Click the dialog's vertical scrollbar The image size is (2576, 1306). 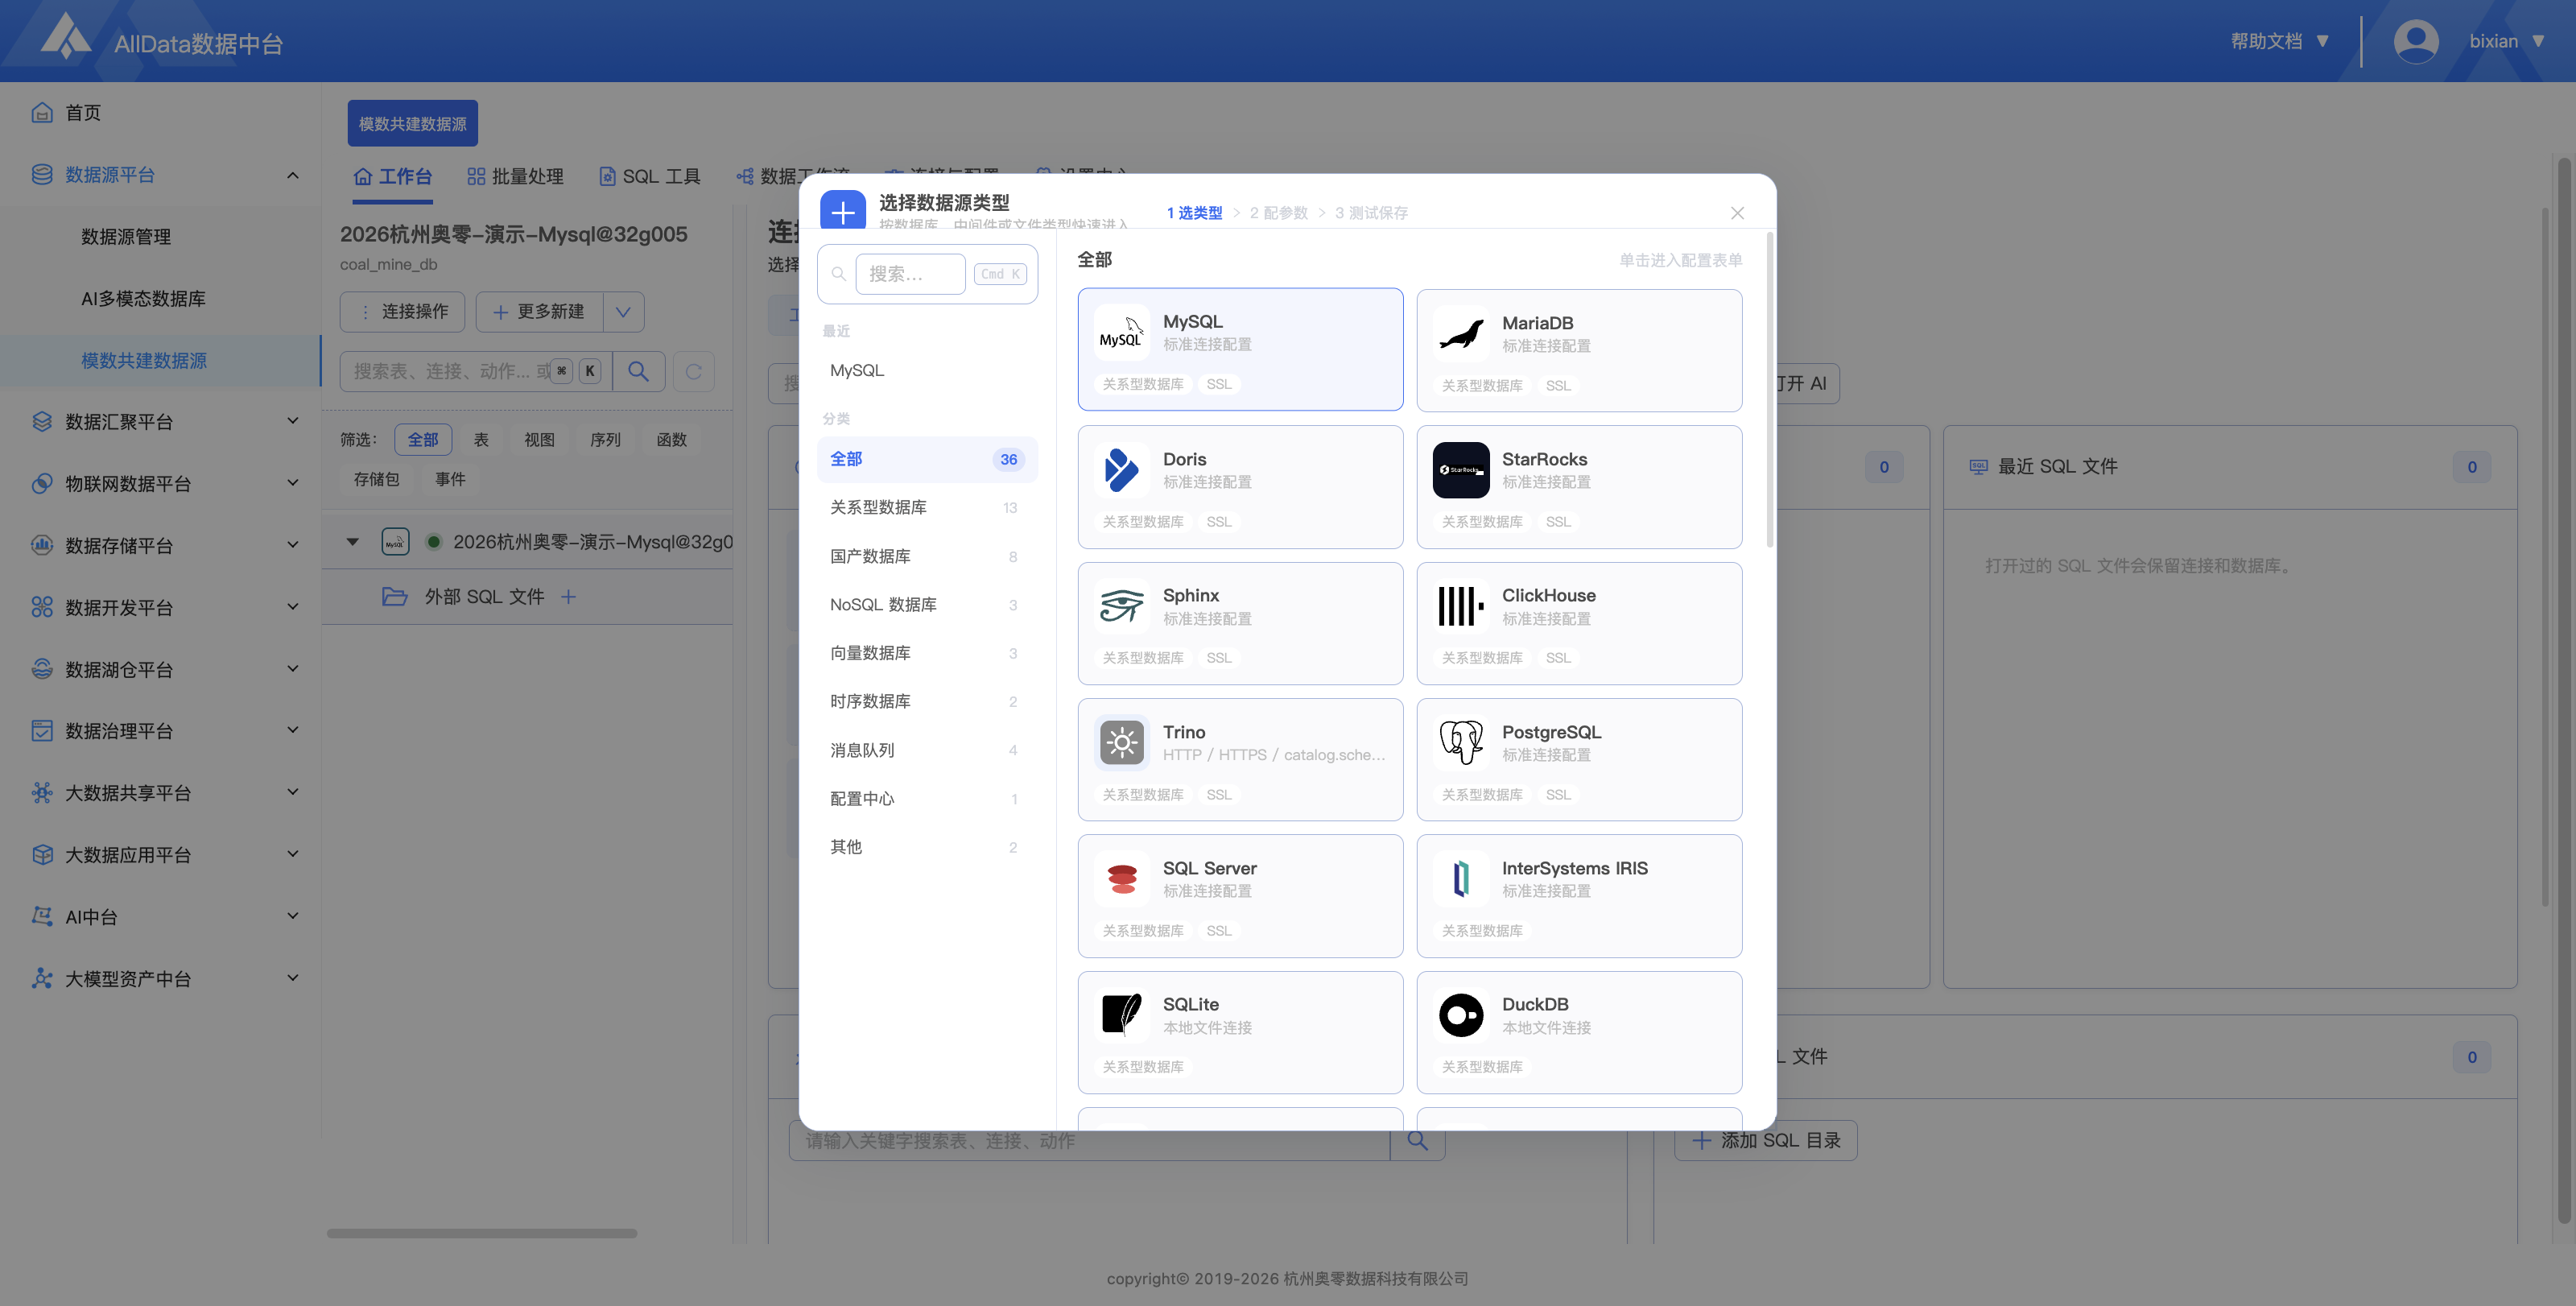point(1770,390)
